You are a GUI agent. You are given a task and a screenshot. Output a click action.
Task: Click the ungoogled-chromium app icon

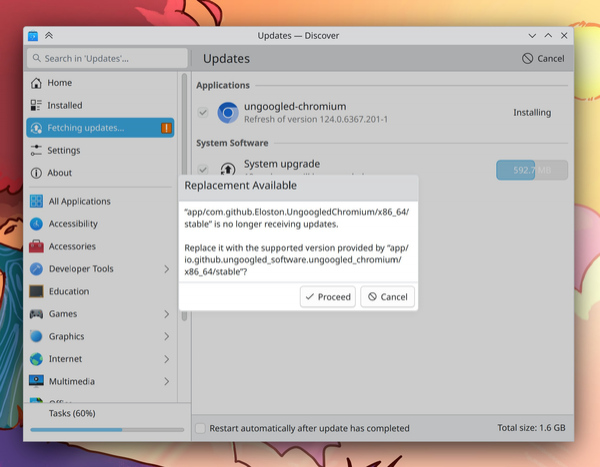(227, 113)
